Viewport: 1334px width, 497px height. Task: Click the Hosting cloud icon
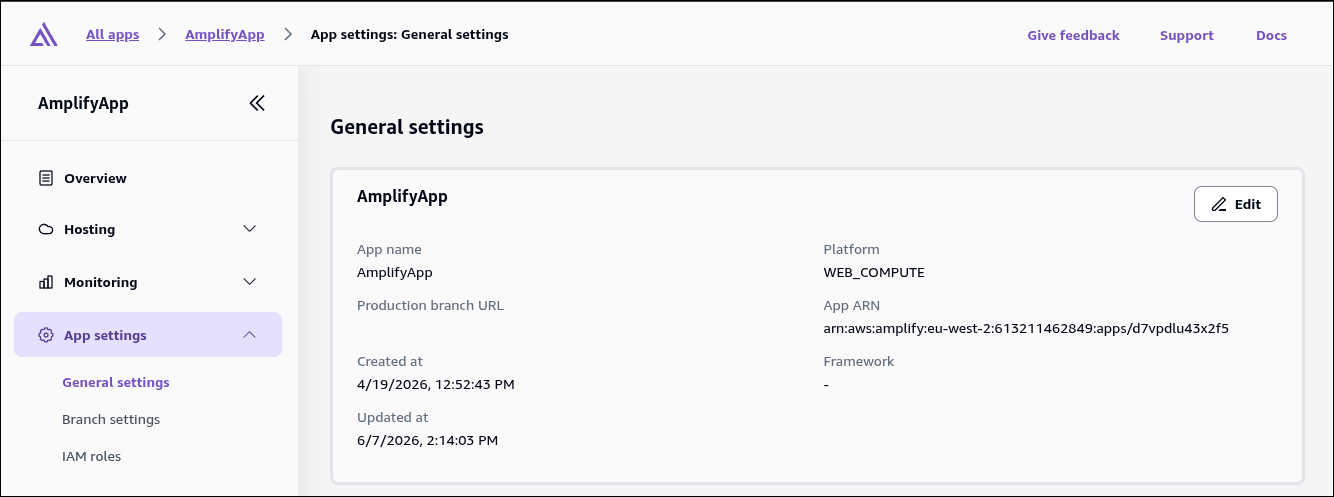(46, 229)
